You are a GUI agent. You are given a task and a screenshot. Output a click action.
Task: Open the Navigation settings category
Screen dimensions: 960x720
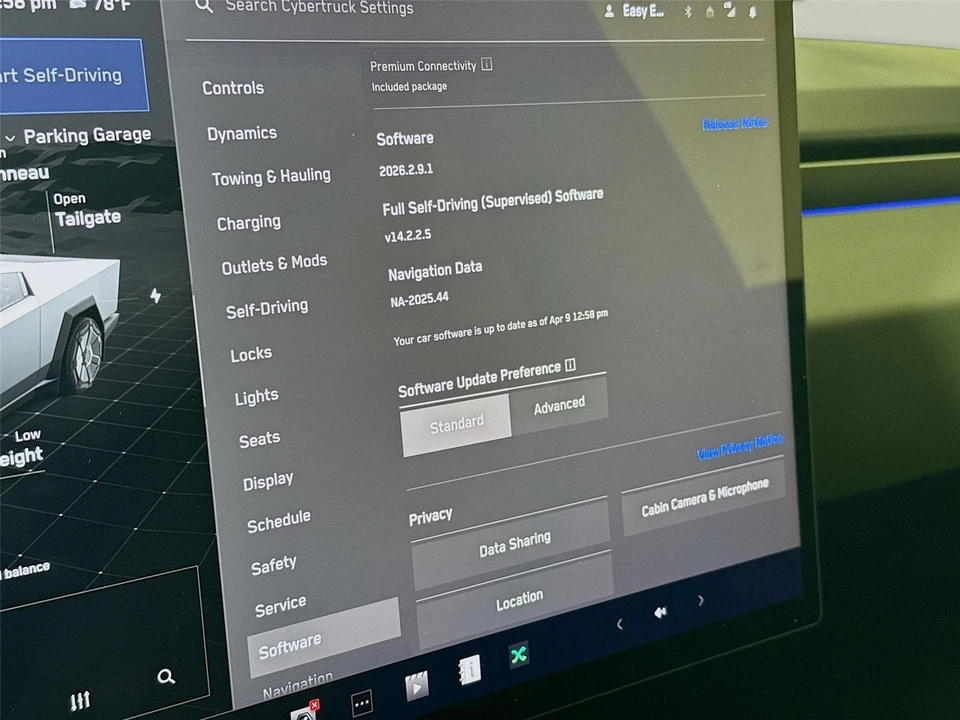298,684
